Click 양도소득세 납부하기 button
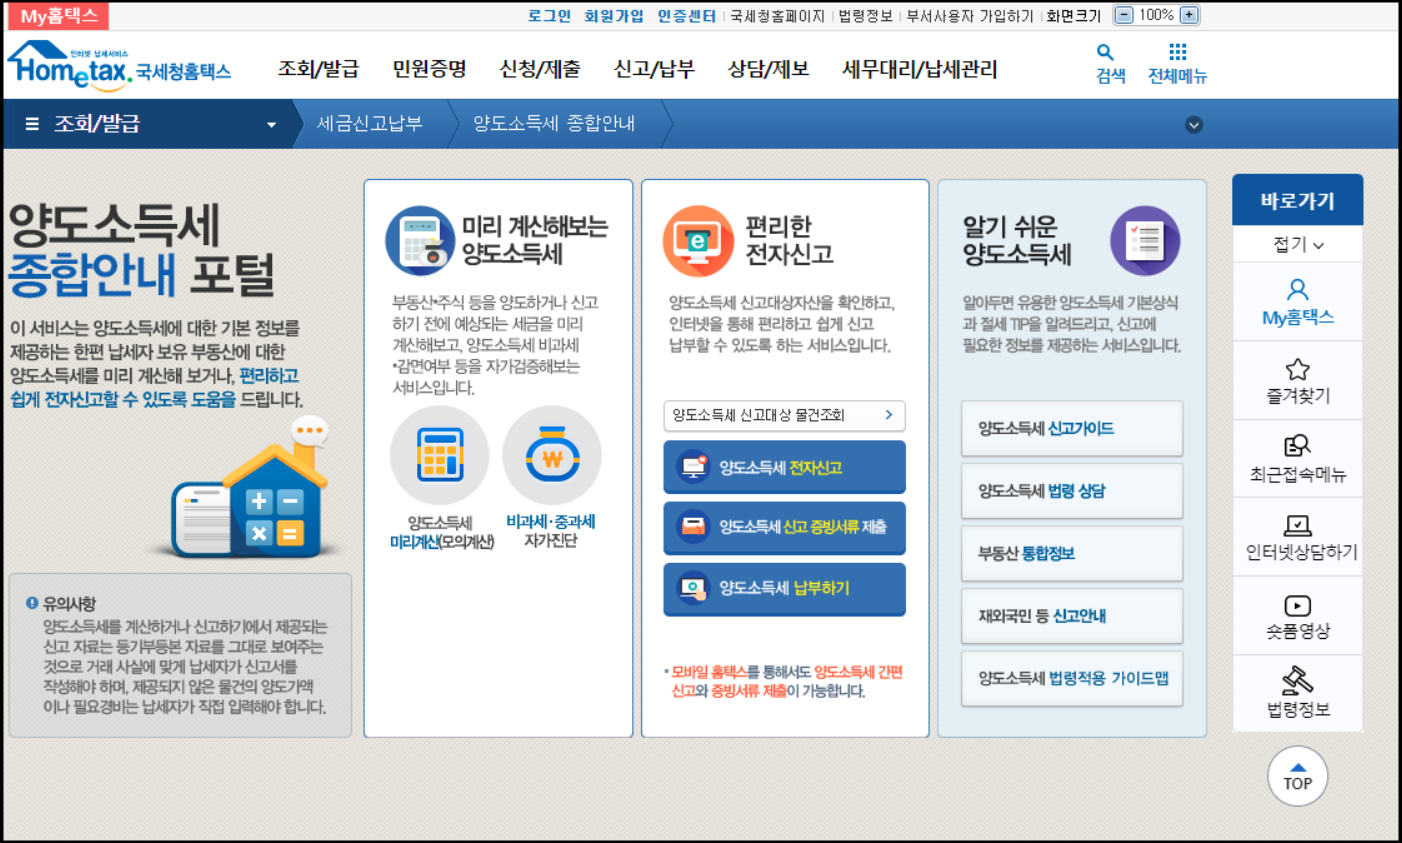 pyautogui.click(x=784, y=588)
